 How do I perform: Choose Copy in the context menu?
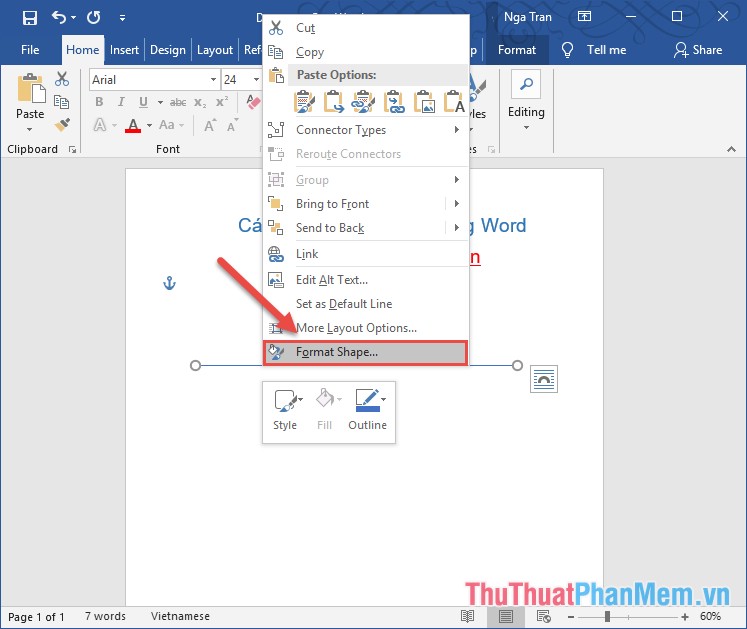[365, 52]
